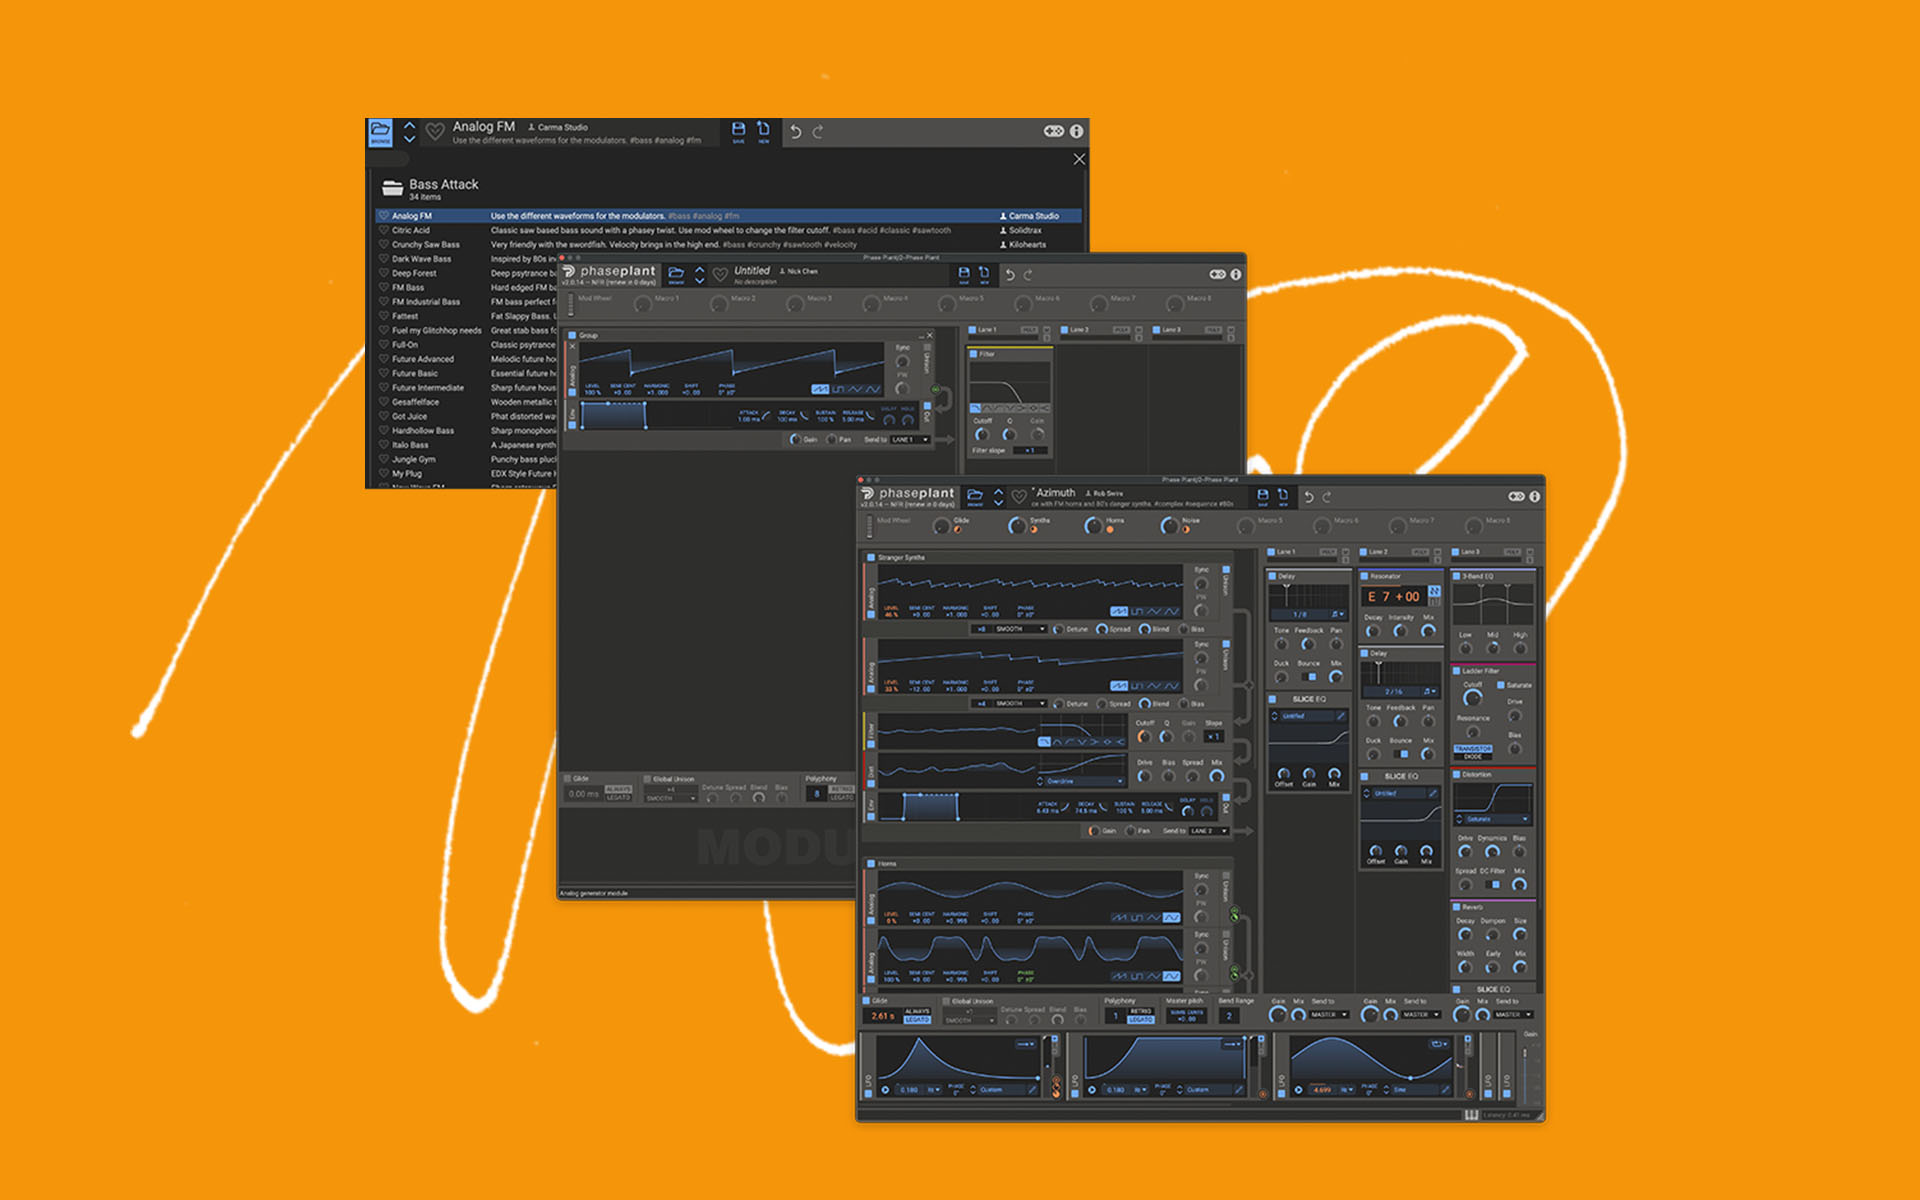1920x1200 pixels.
Task: Click info icon in Azimuth window header
Action: [x=1535, y=496]
